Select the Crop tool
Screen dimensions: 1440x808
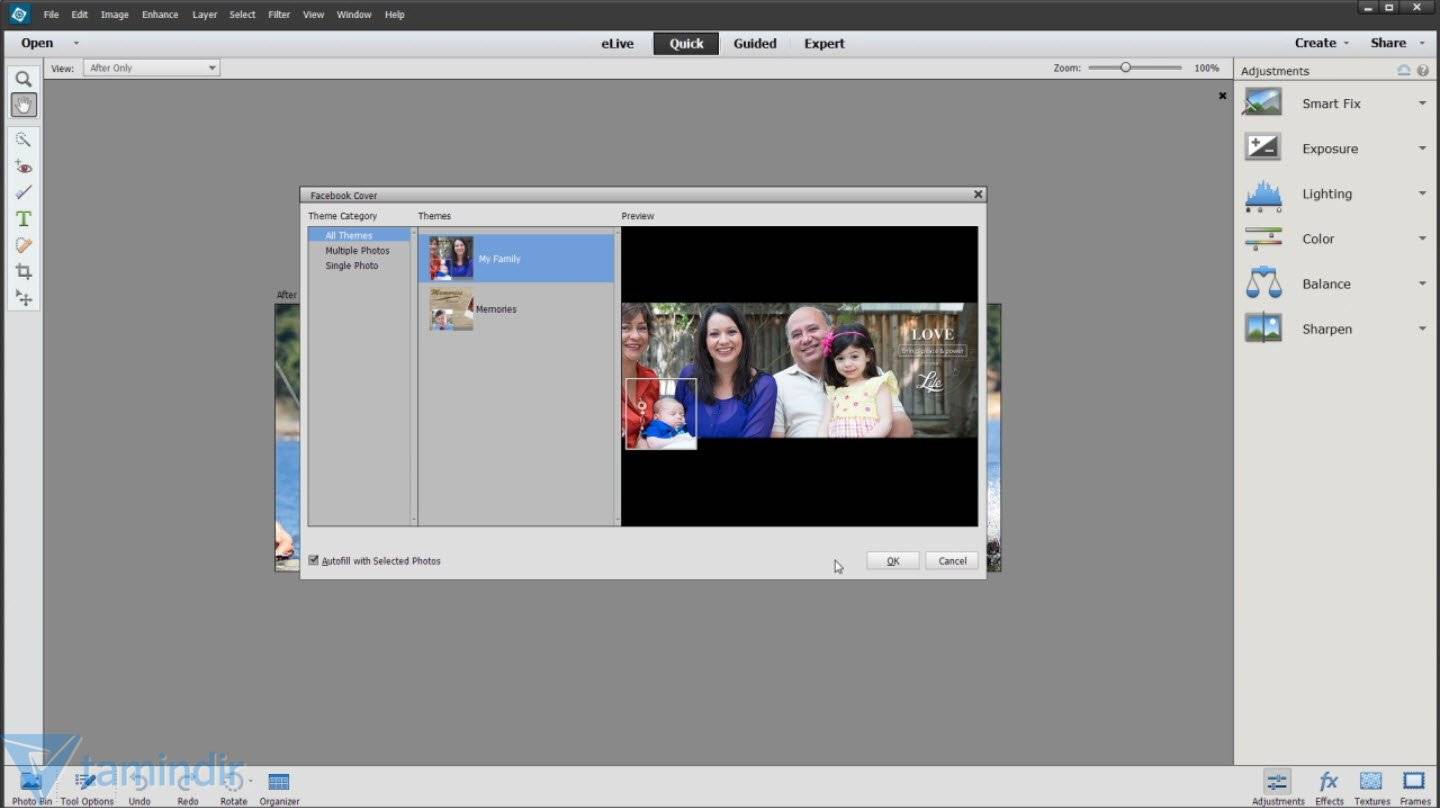[23, 272]
